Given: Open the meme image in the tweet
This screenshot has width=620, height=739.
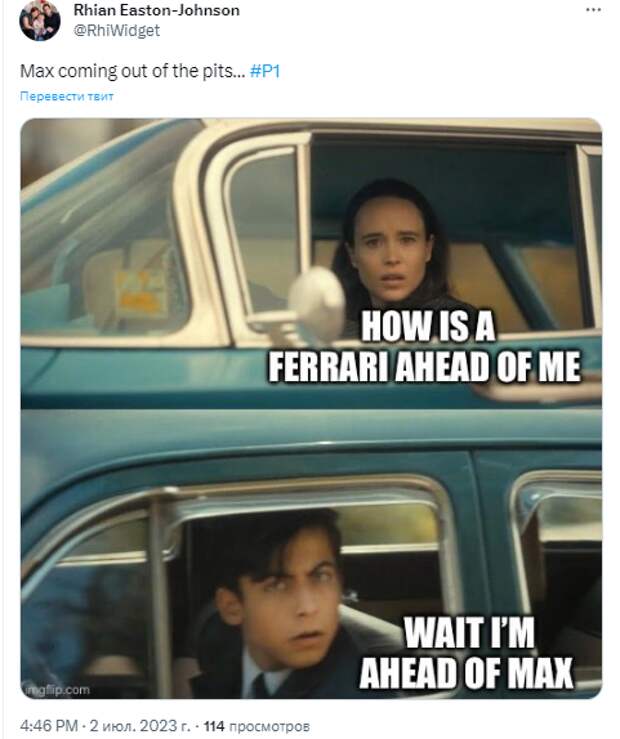Looking at the screenshot, I should coord(311,408).
